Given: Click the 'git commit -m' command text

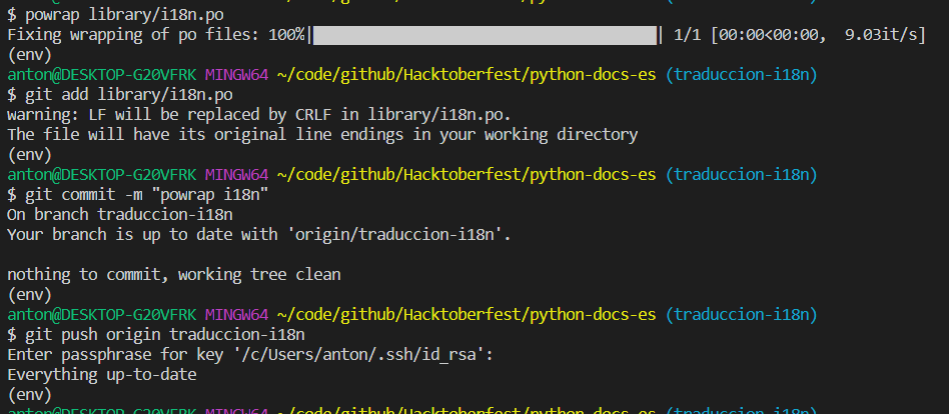Looking at the screenshot, I should click(84, 195).
